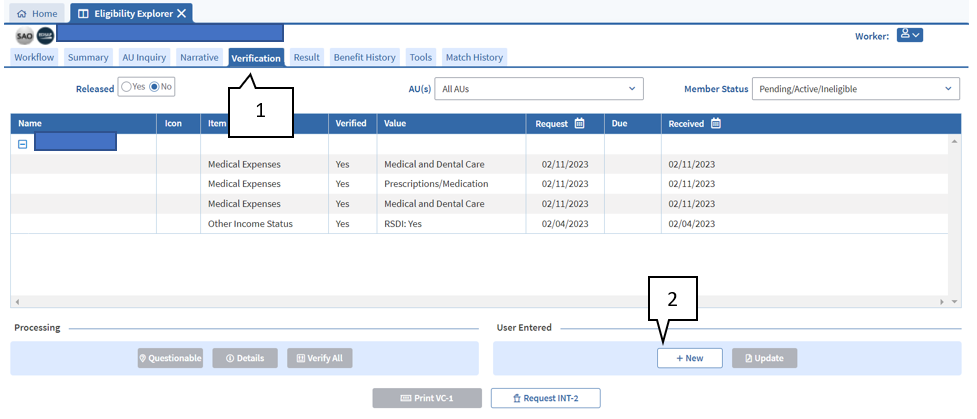Click the dark round program icon beside SAO
This screenshot has height=419, width=977.
[x=45, y=36]
